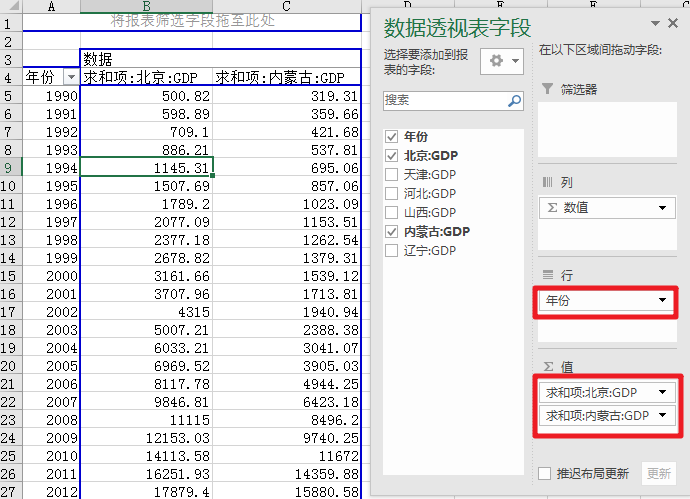Click cell with value 11672

tap(286, 456)
